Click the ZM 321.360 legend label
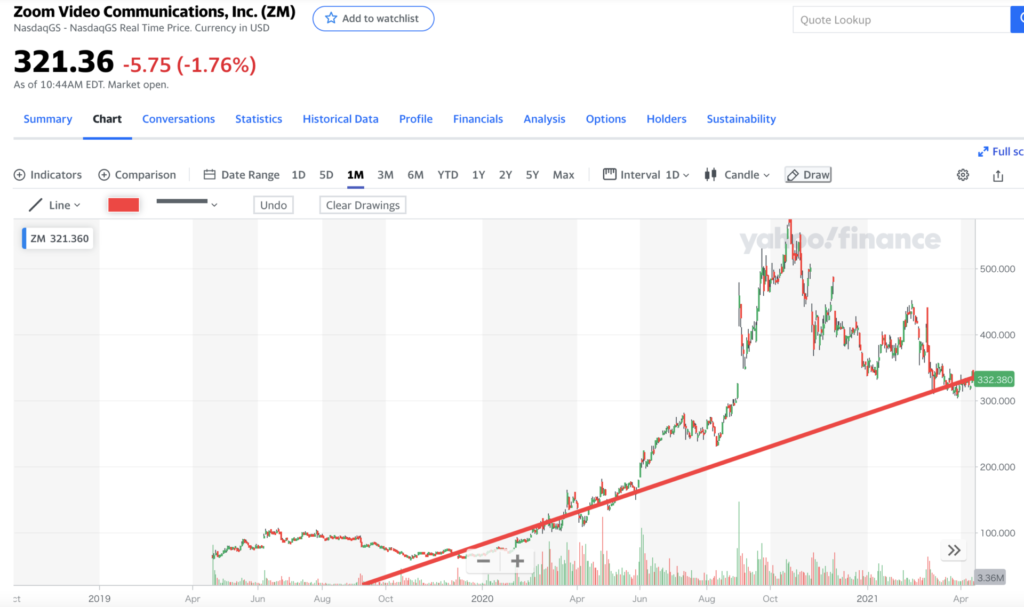The height and width of the screenshot is (607, 1024). click(x=57, y=238)
